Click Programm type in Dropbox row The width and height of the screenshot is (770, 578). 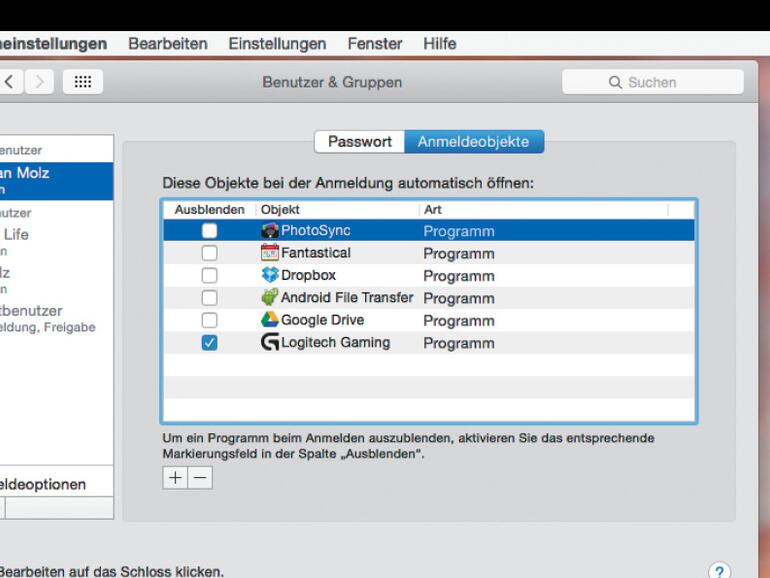pyautogui.click(x=459, y=276)
